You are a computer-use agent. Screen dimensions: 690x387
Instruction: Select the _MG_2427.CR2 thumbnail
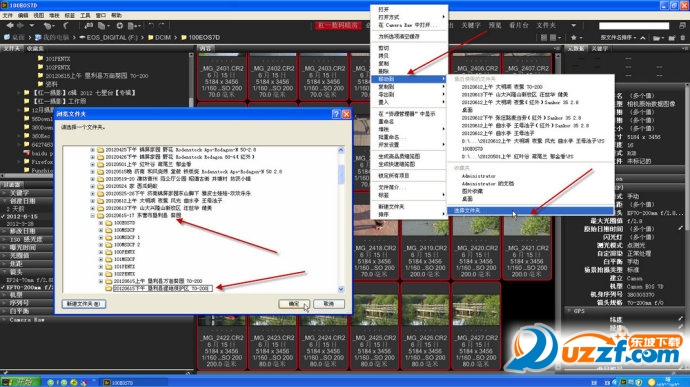tap(476, 326)
